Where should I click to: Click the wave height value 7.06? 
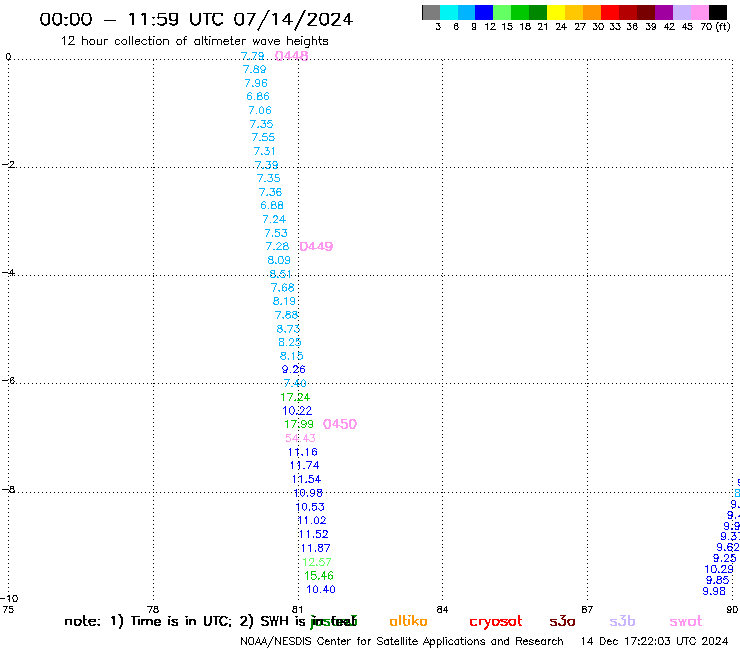tap(260, 110)
